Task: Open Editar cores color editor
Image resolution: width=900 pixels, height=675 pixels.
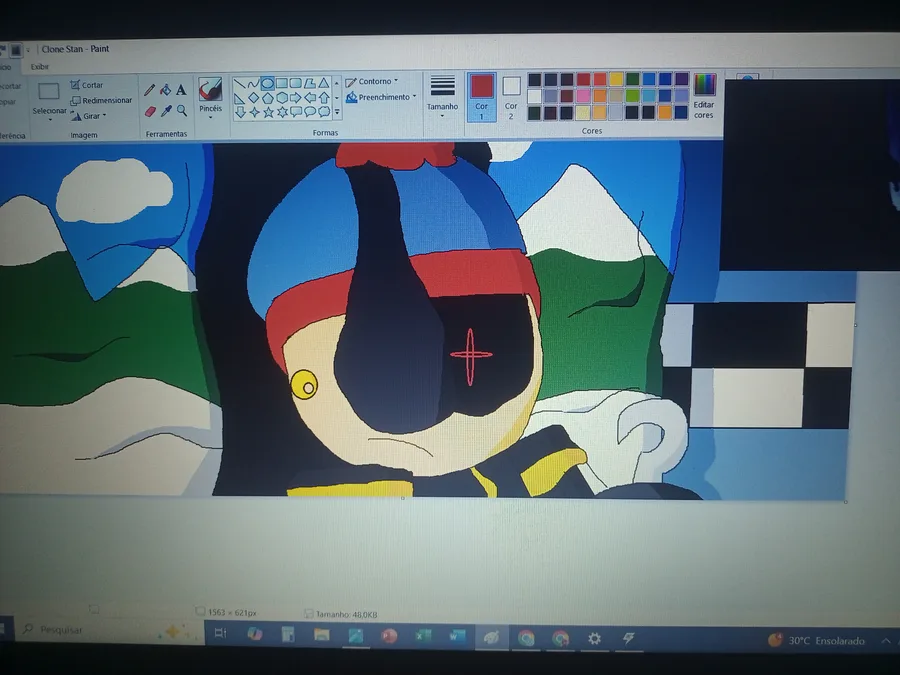Action: tap(704, 96)
